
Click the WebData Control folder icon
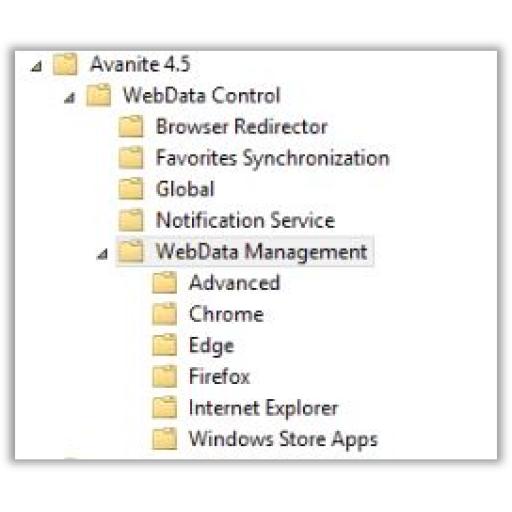click(x=98, y=95)
